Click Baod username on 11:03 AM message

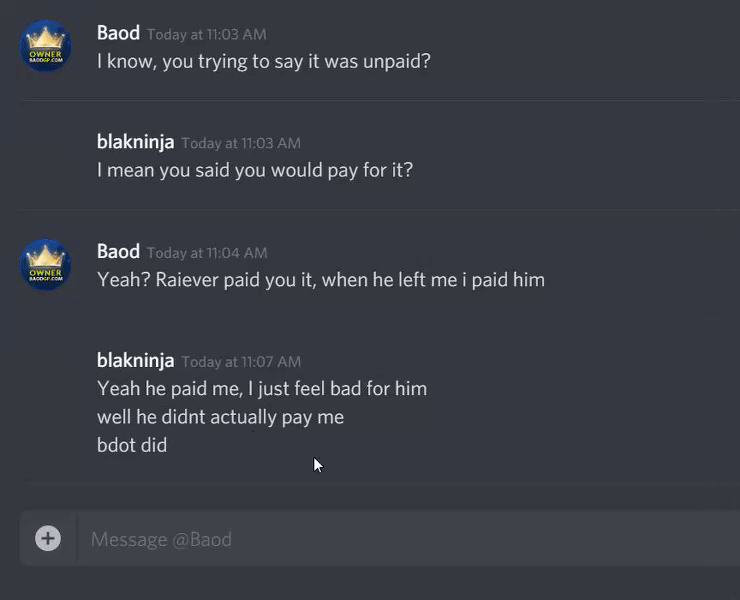coord(118,34)
